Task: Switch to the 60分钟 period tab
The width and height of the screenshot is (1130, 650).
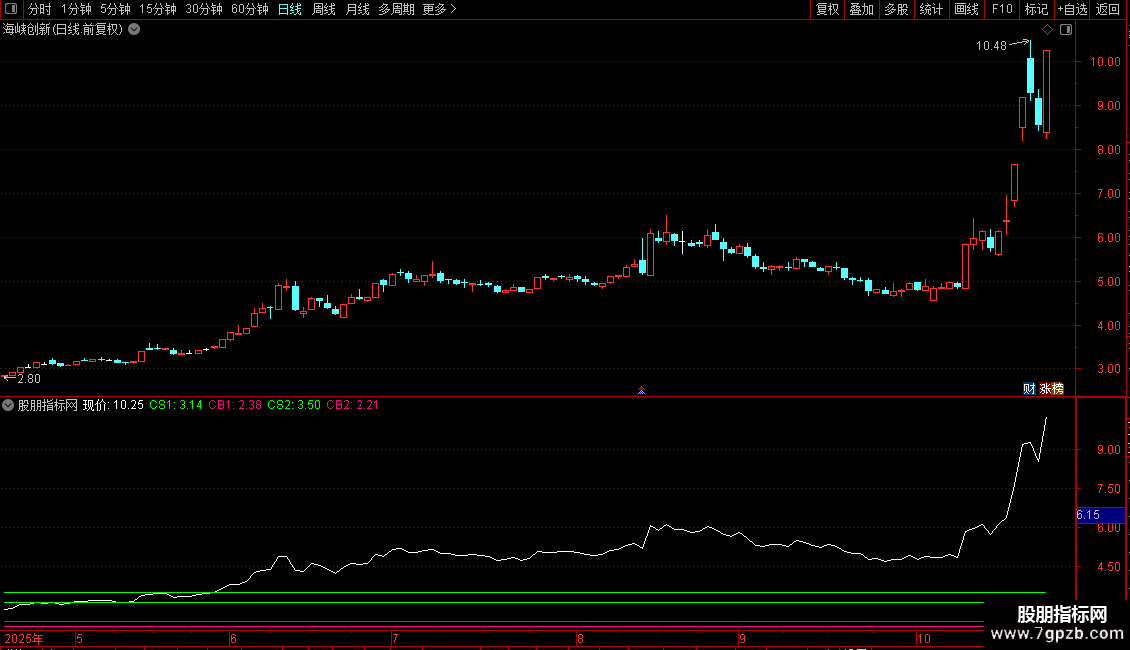Action: click(x=249, y=9)
